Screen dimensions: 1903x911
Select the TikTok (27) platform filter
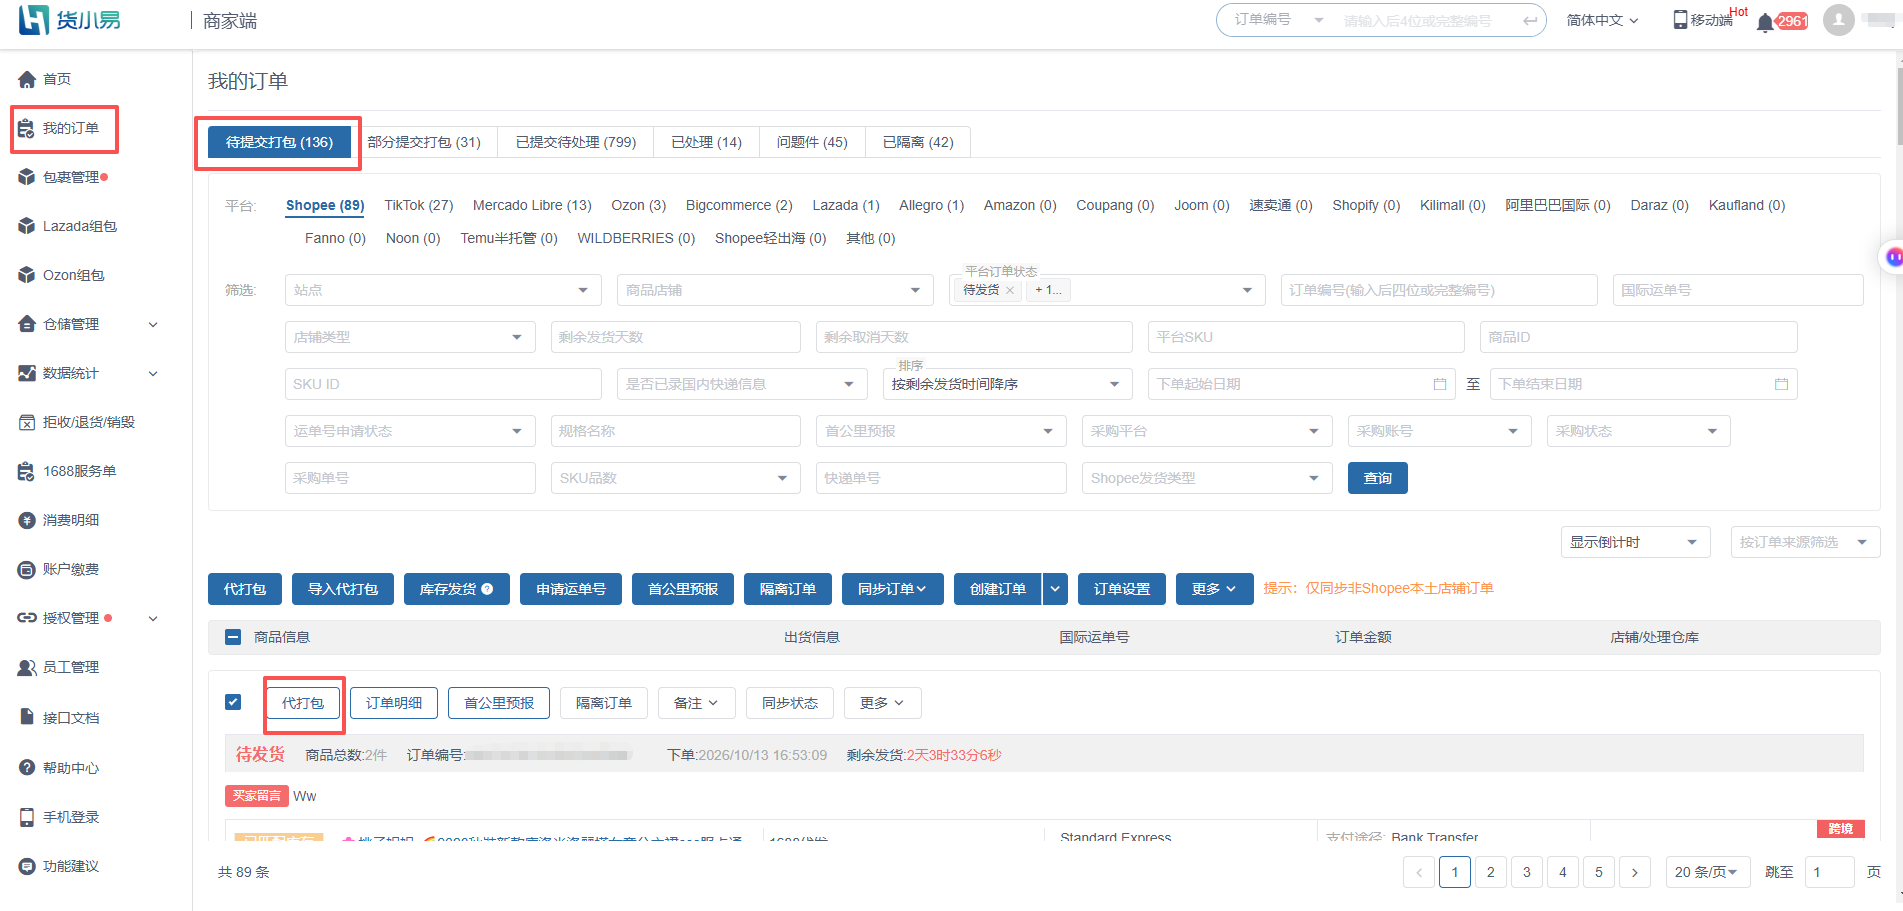tap(419, 205)
